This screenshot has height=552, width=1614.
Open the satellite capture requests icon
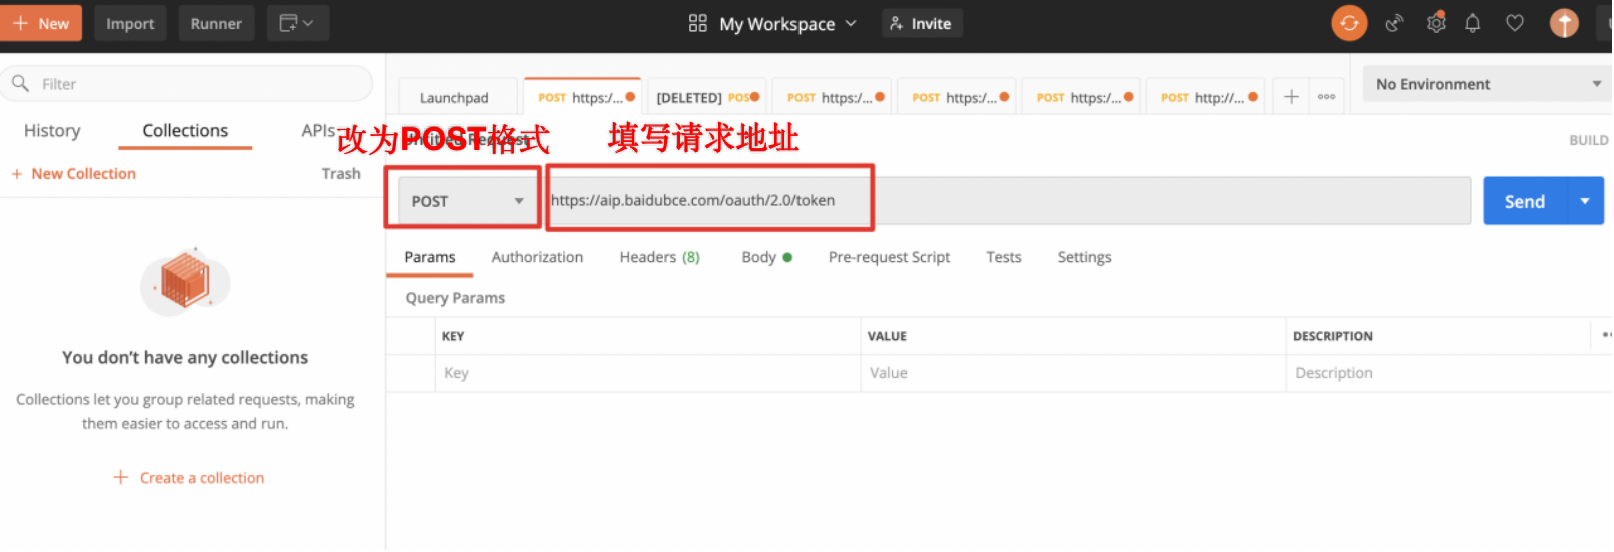(x=1395, y=23)
